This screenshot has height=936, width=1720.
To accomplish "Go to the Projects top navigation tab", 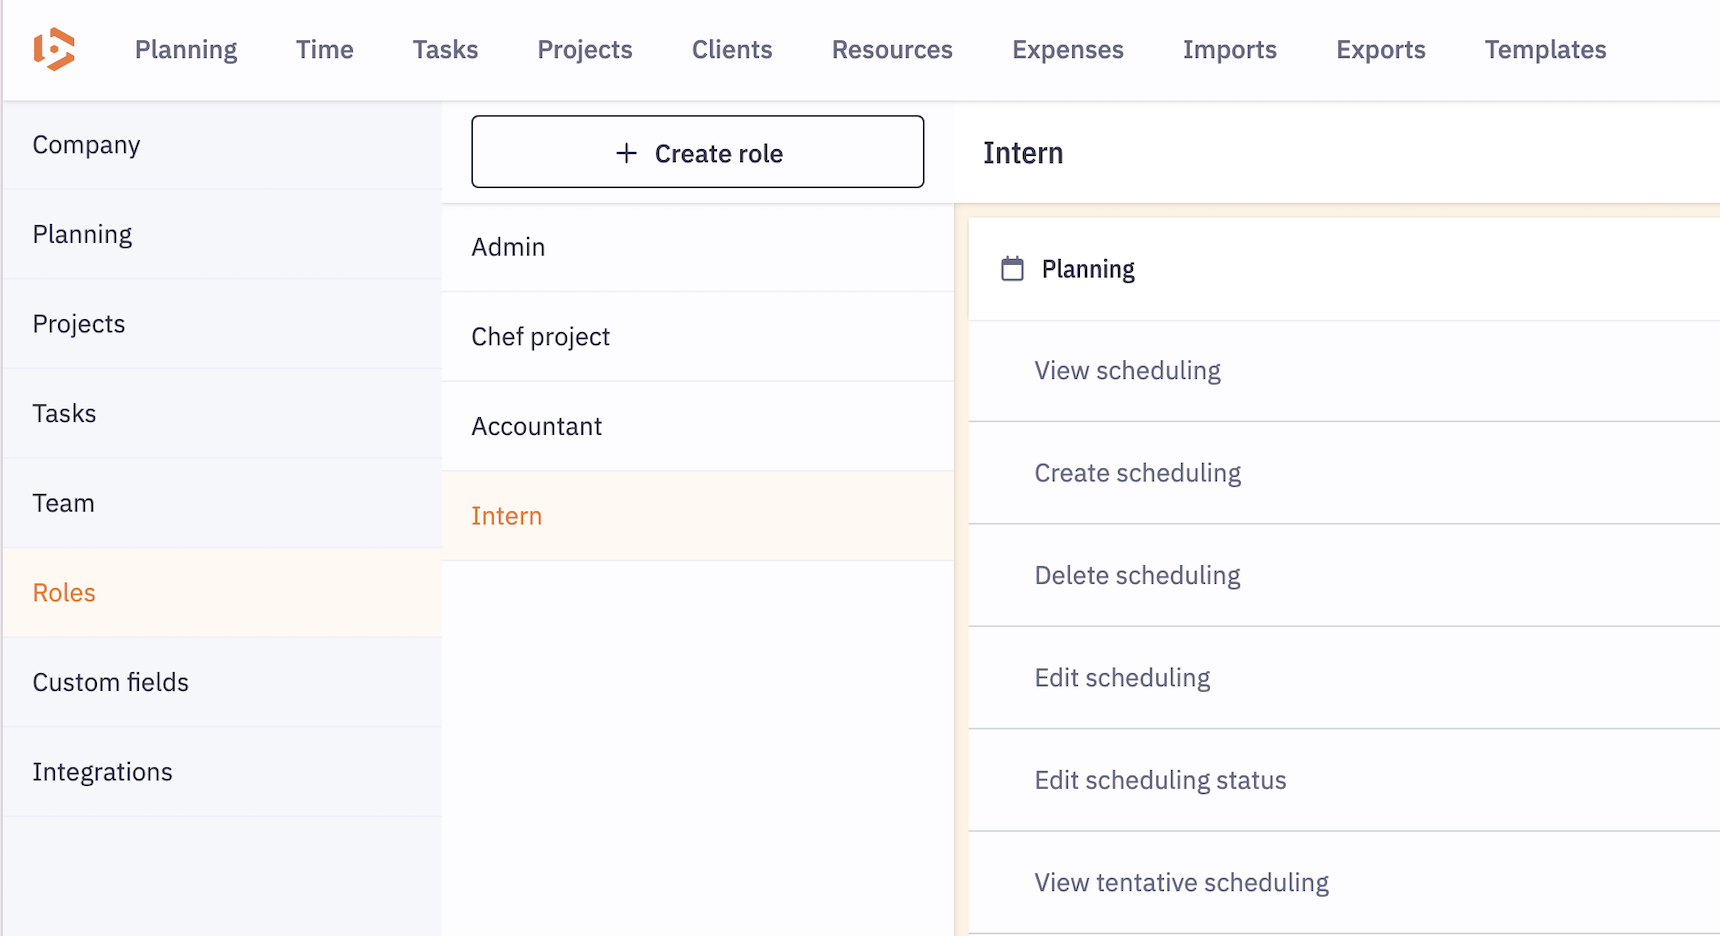I will [584, 50].
